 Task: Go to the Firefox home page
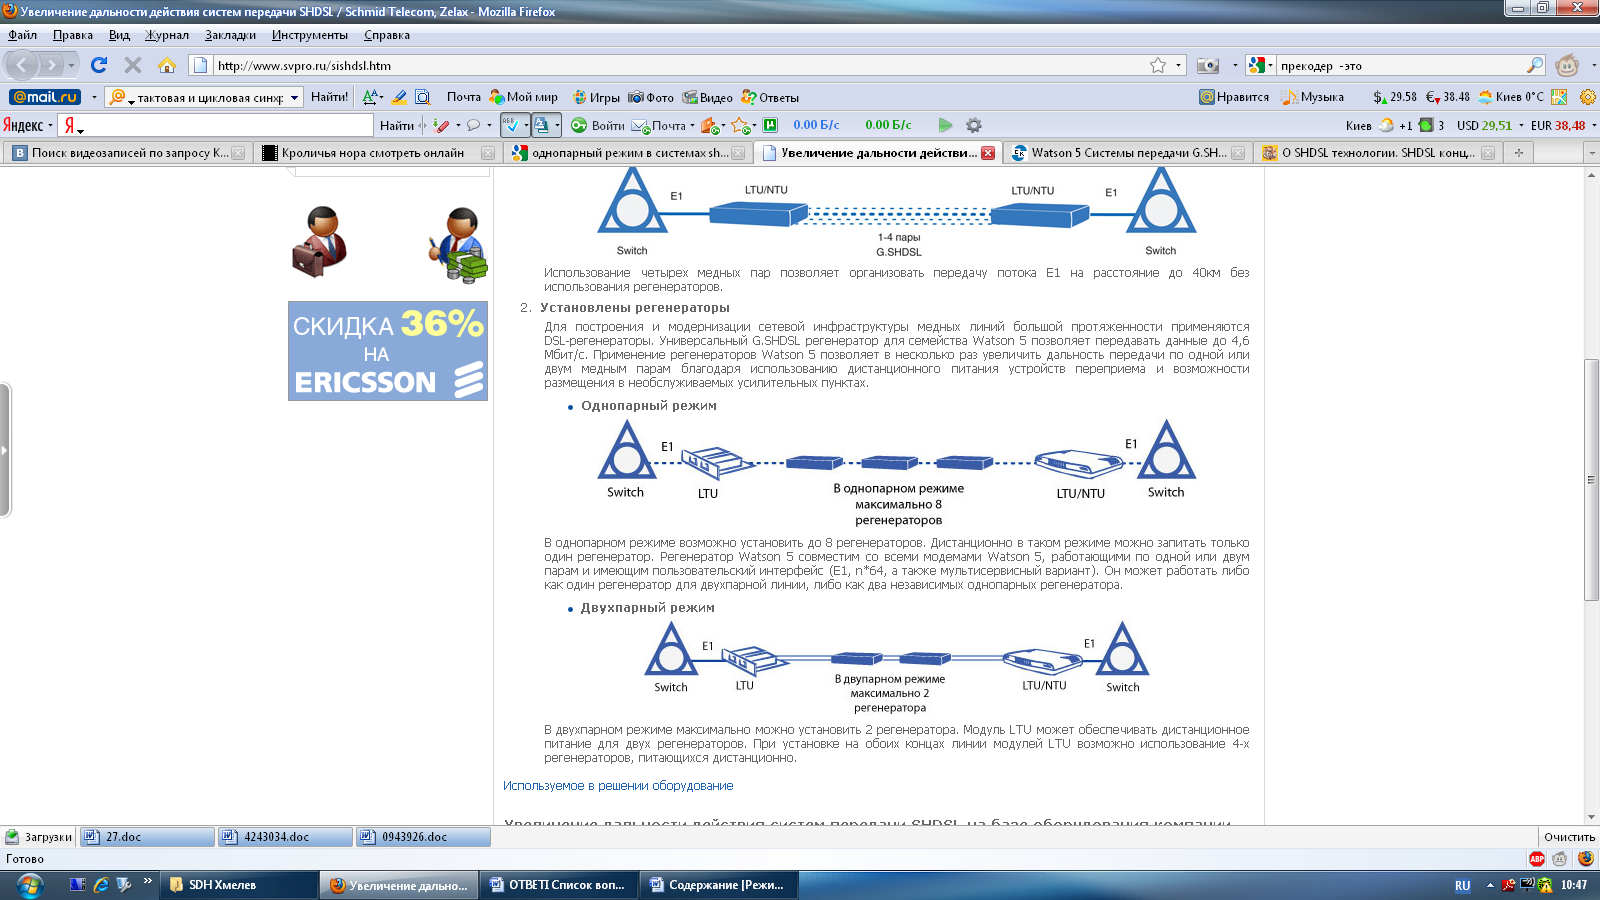166,65
